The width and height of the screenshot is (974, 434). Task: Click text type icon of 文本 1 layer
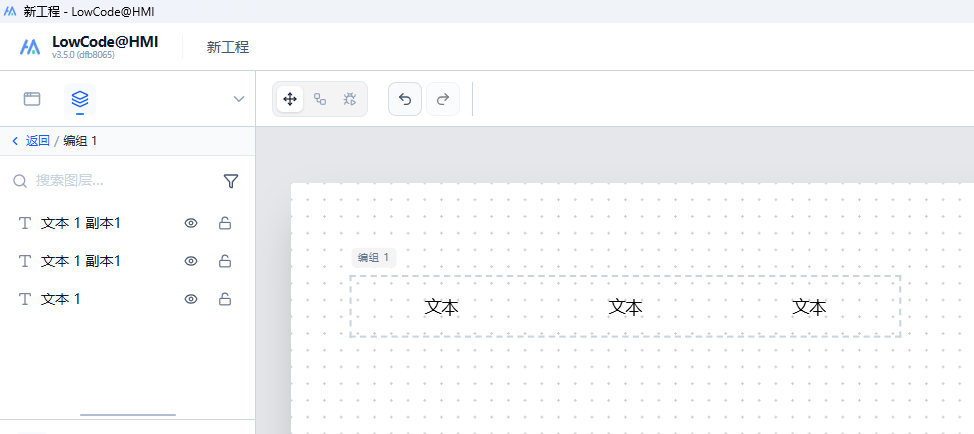point(25,299)
